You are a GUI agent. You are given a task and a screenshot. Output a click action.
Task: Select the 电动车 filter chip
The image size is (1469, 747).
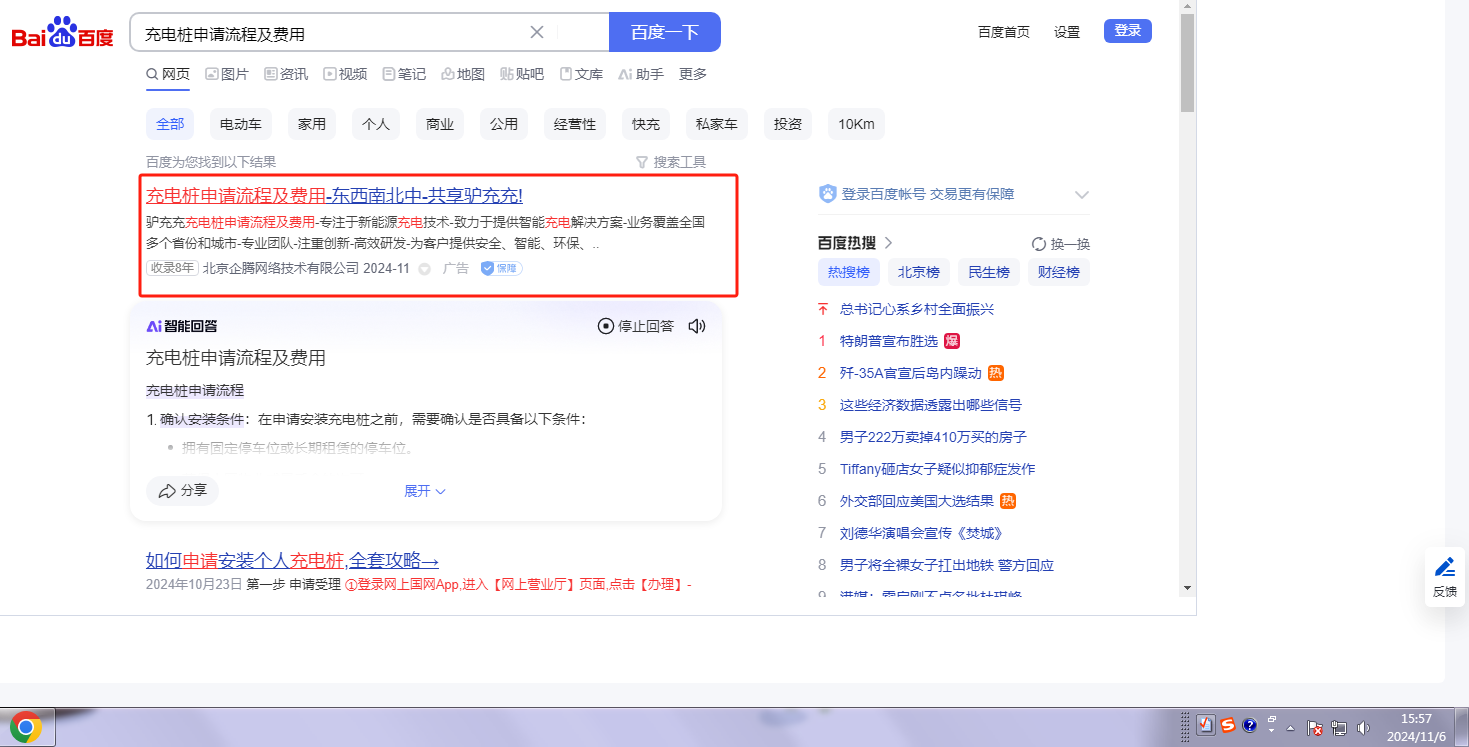(x=241, y=124)
